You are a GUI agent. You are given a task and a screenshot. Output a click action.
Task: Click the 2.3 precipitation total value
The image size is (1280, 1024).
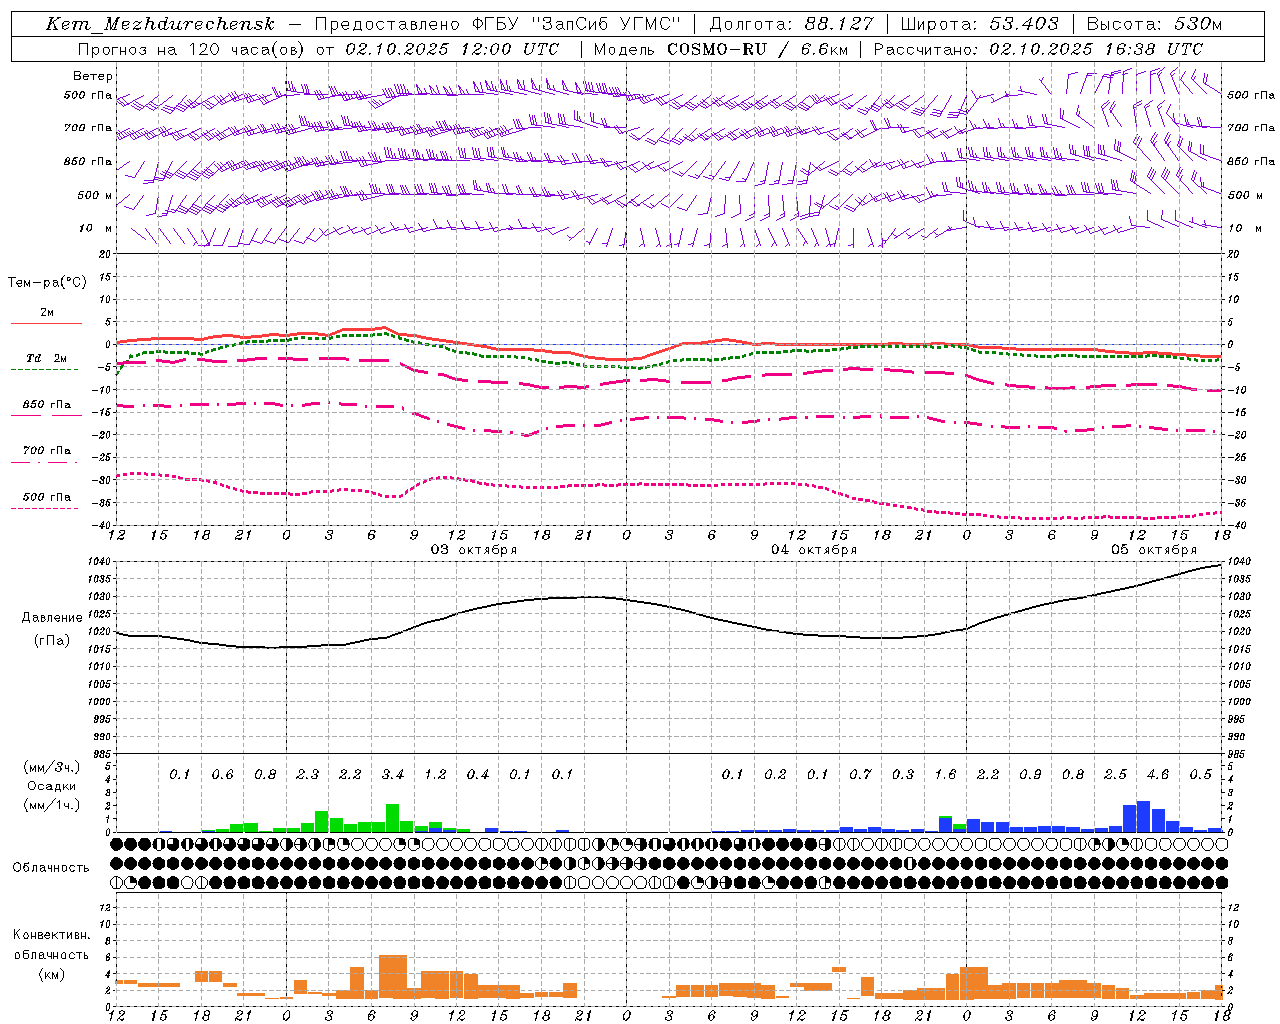308,775
